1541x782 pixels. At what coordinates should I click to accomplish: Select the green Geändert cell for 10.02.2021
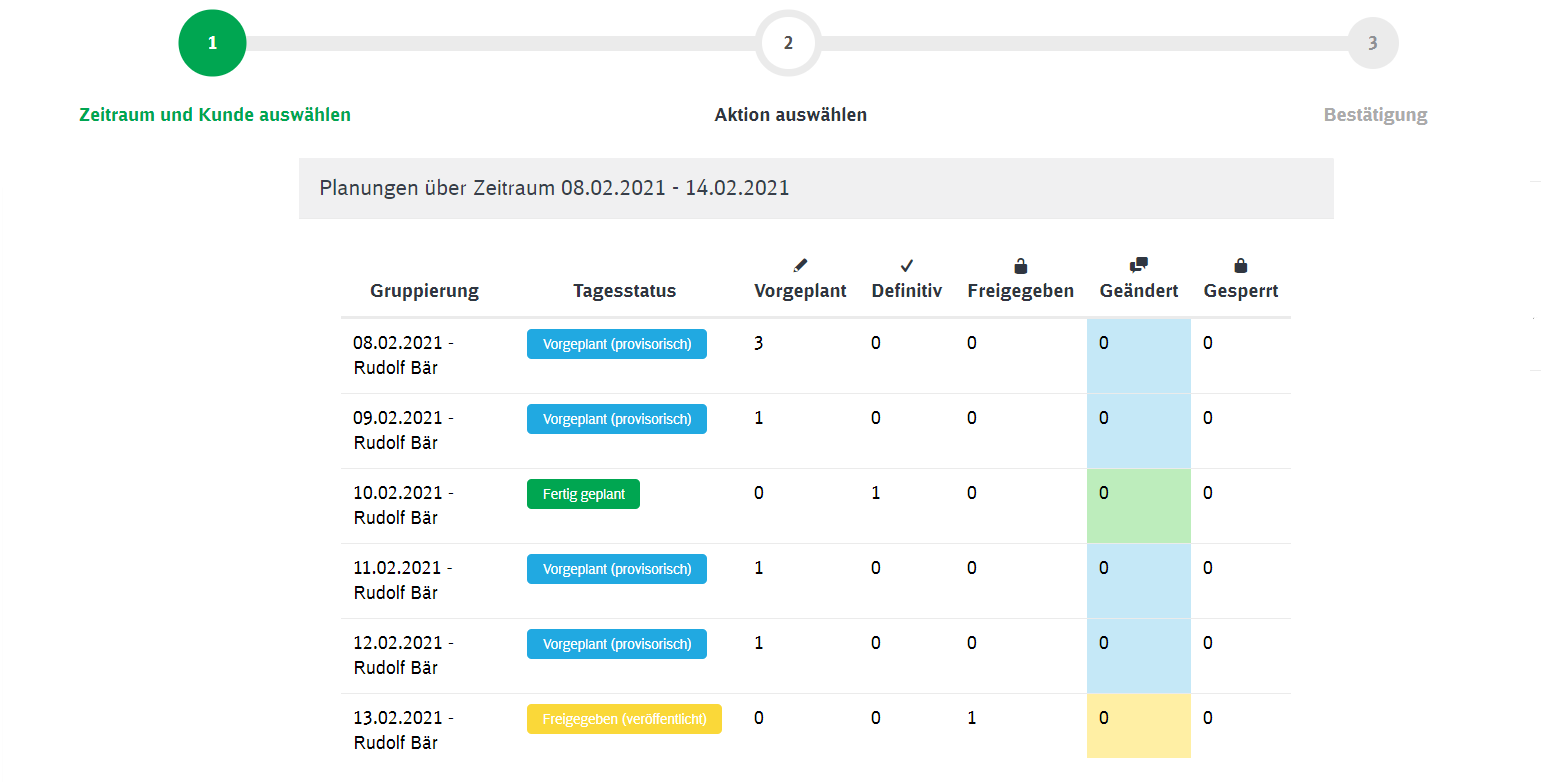(x=1139, y=506)
